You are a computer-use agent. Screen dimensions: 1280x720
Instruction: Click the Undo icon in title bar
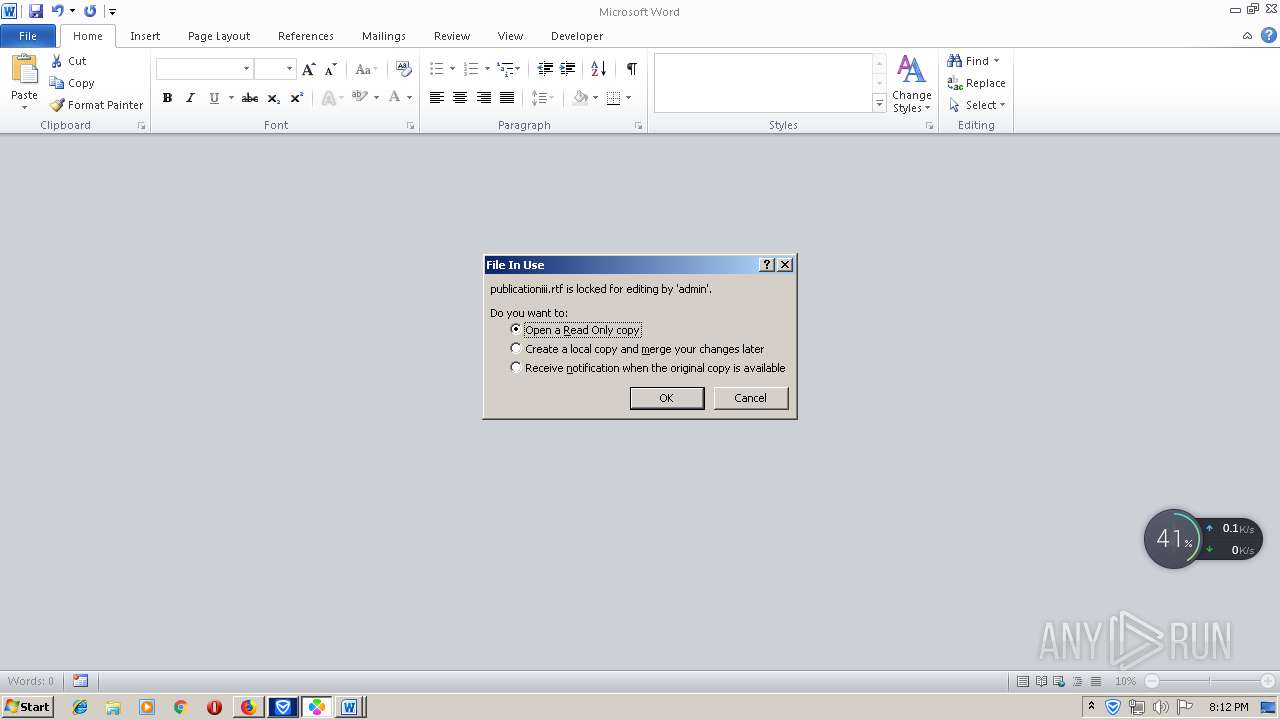point(57,11)
